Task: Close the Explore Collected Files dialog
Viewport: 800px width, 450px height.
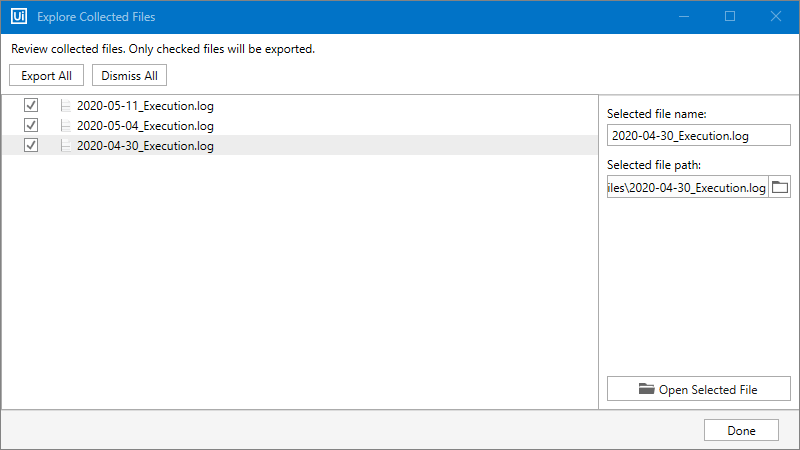Action: click(x=776, y=17)
